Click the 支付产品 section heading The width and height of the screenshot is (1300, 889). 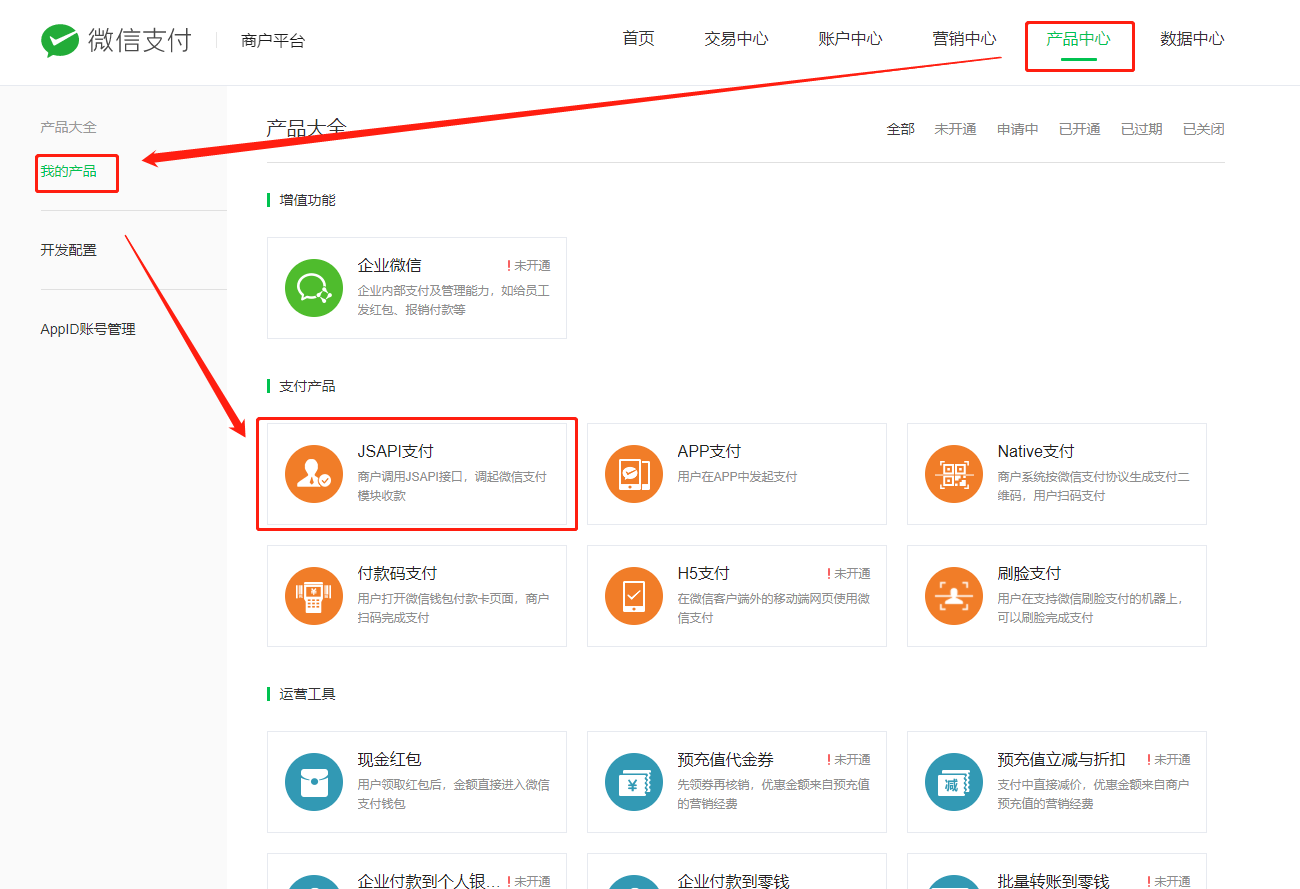(x=307, y=386)
